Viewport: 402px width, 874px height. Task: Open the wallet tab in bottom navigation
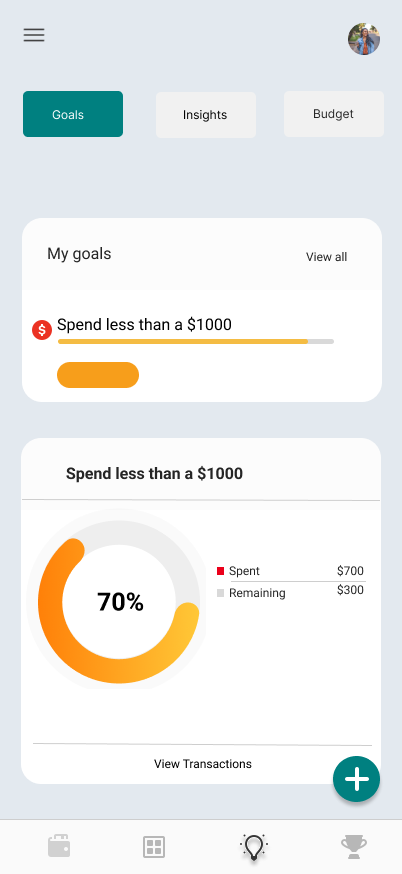[59, 846]
